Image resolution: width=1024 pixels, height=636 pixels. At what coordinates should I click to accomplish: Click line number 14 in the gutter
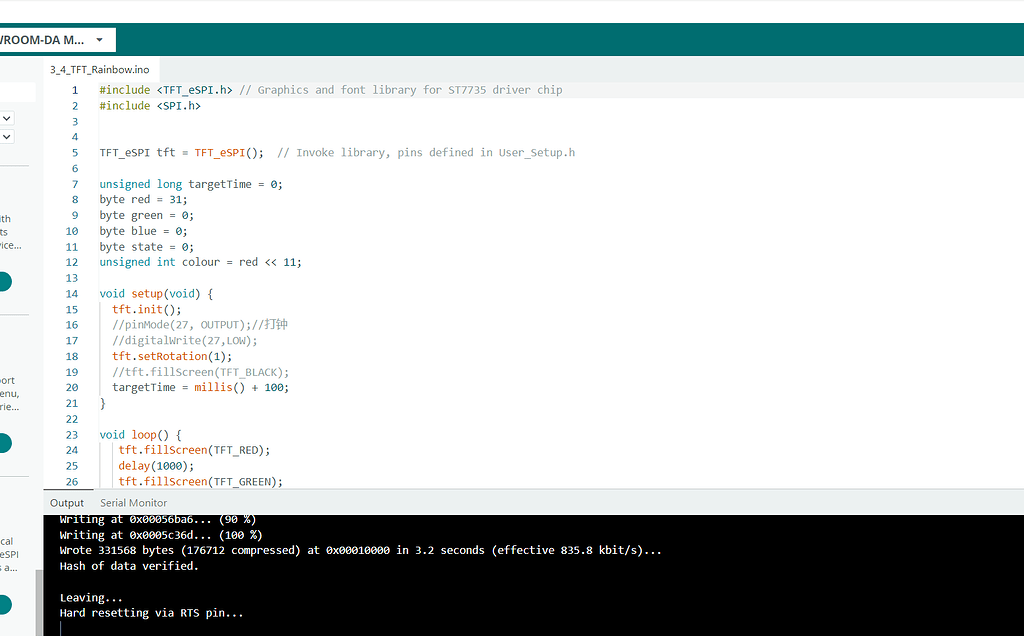tap(71, 293)
